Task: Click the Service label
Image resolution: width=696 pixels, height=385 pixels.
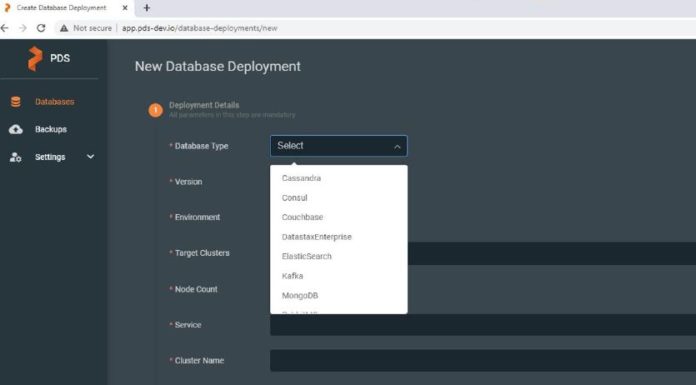Action: pos(188,325)
